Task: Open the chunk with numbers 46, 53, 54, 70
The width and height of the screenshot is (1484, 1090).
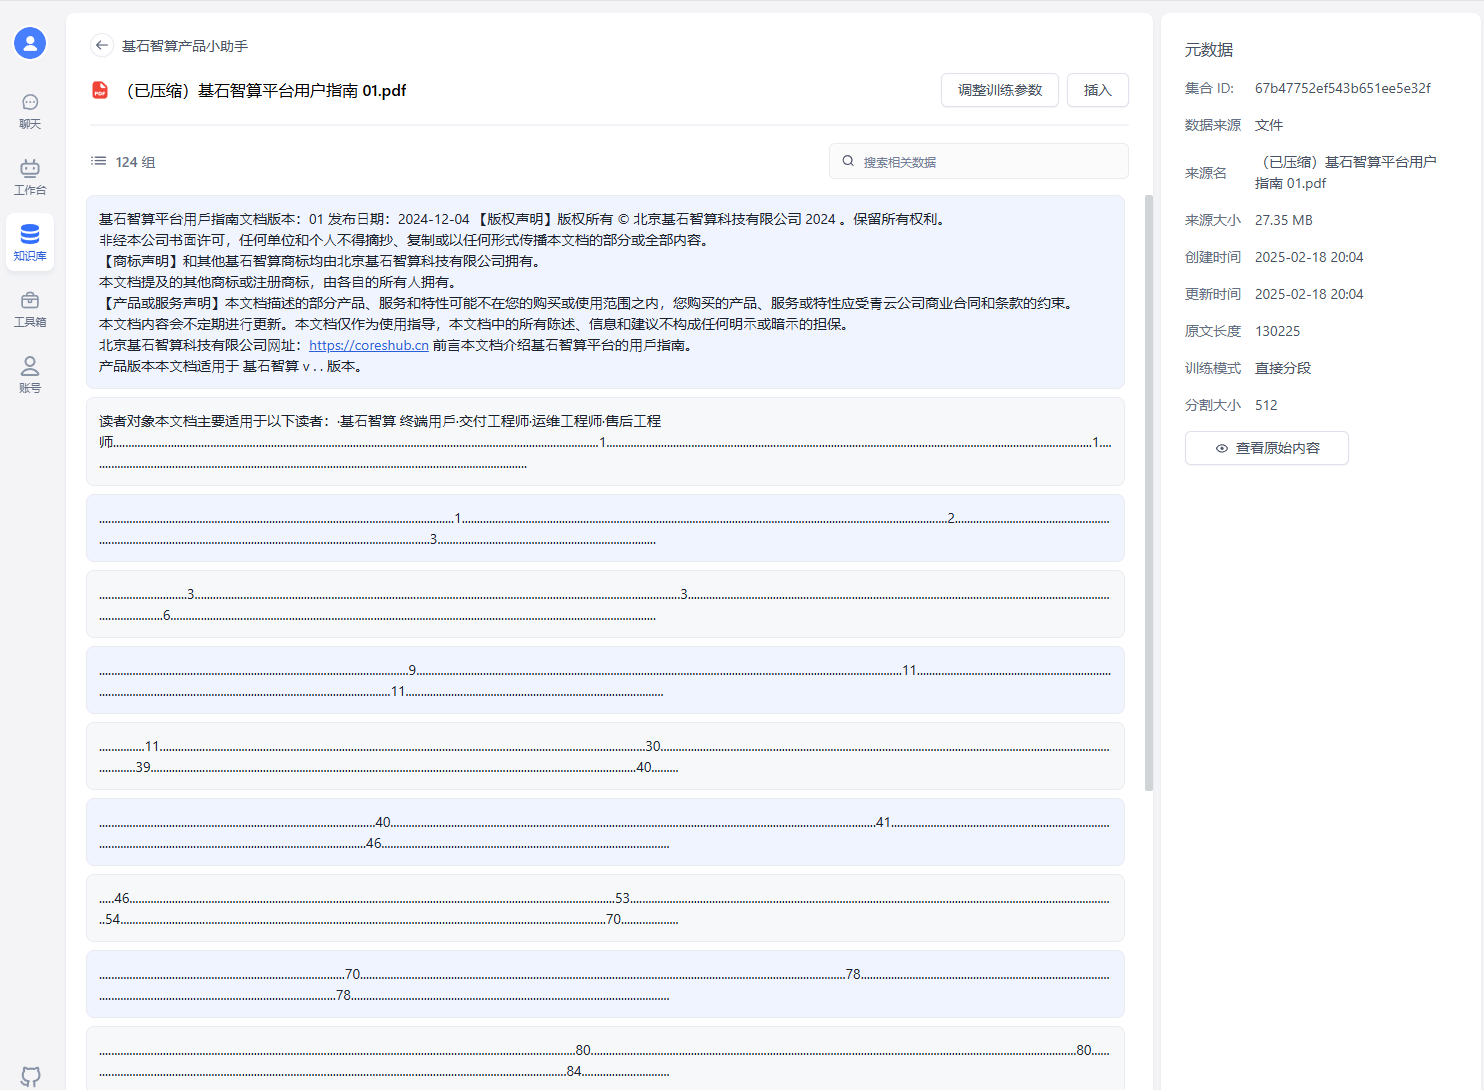Action: (605, 908)
